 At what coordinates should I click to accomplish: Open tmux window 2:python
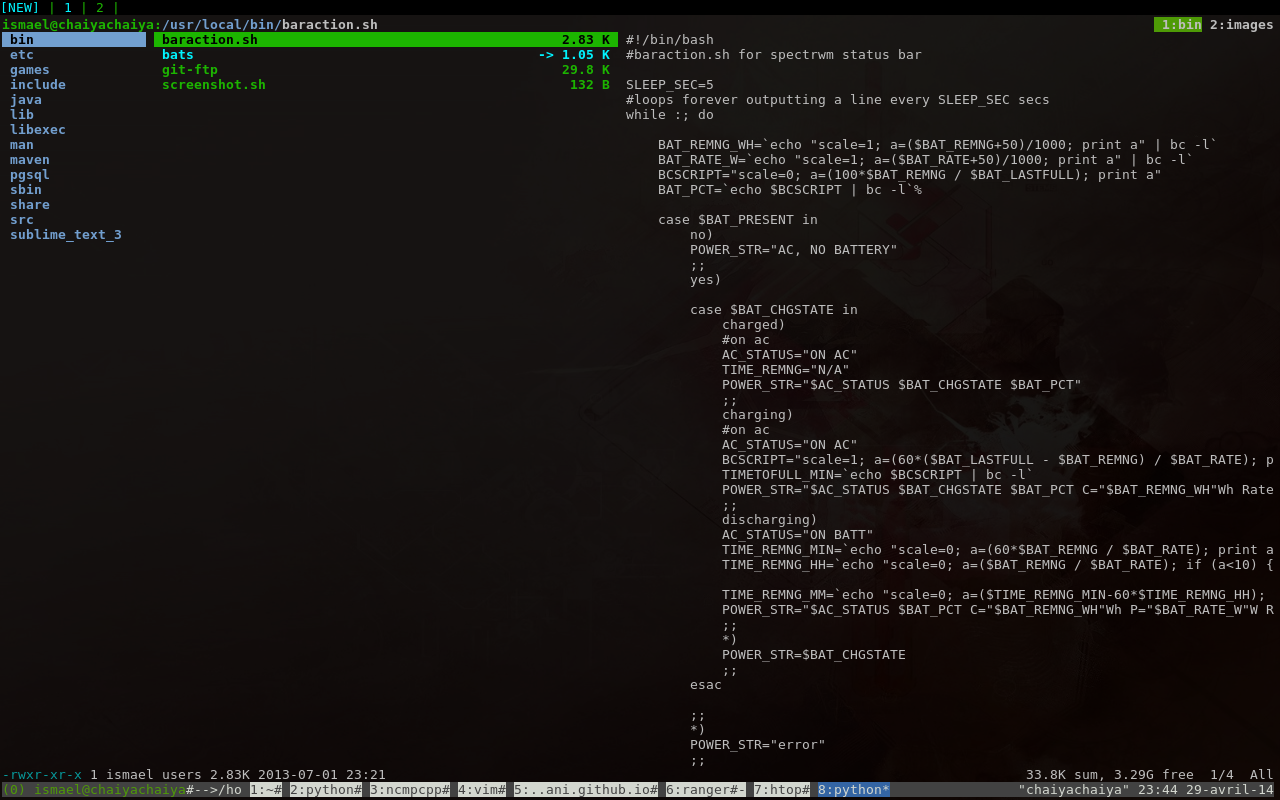[x=326, y=790]
